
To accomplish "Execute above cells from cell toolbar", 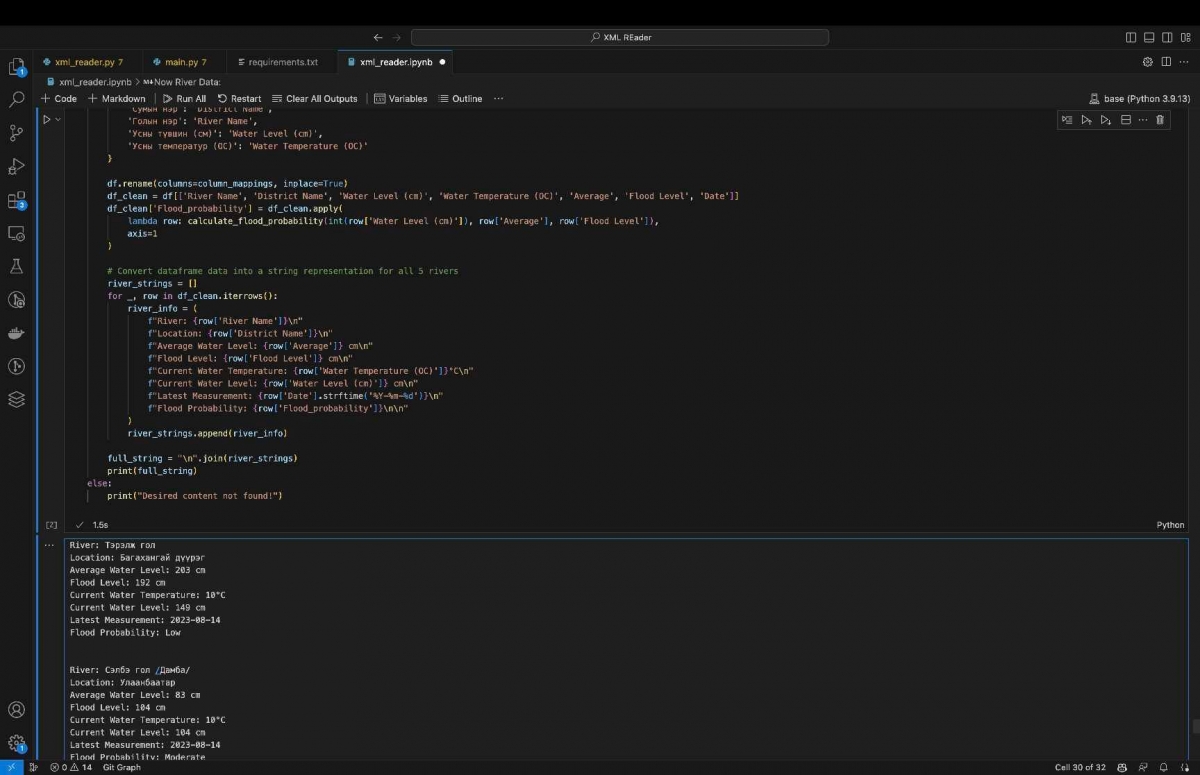I will pos(1086,120).
